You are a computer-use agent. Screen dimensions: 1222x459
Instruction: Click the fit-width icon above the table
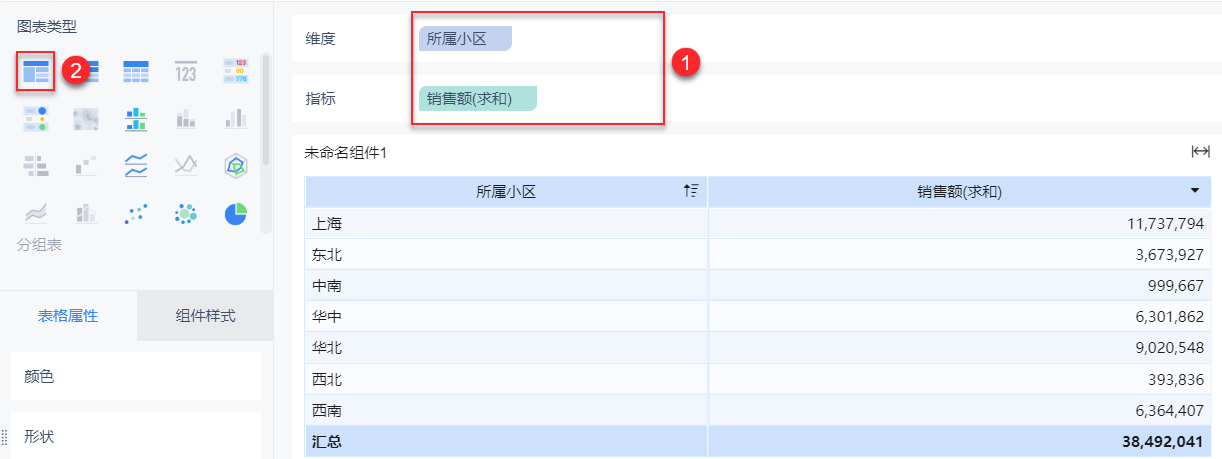1200,151
